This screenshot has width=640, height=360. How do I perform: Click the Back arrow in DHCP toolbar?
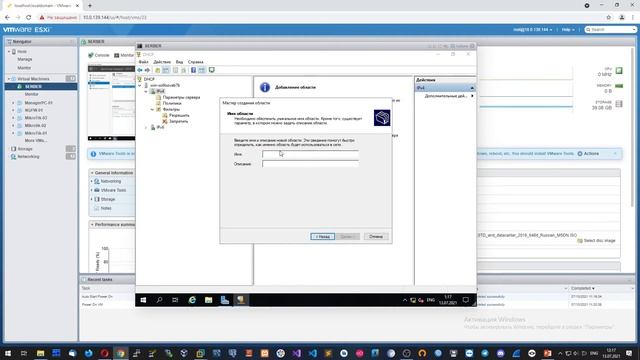140,70
